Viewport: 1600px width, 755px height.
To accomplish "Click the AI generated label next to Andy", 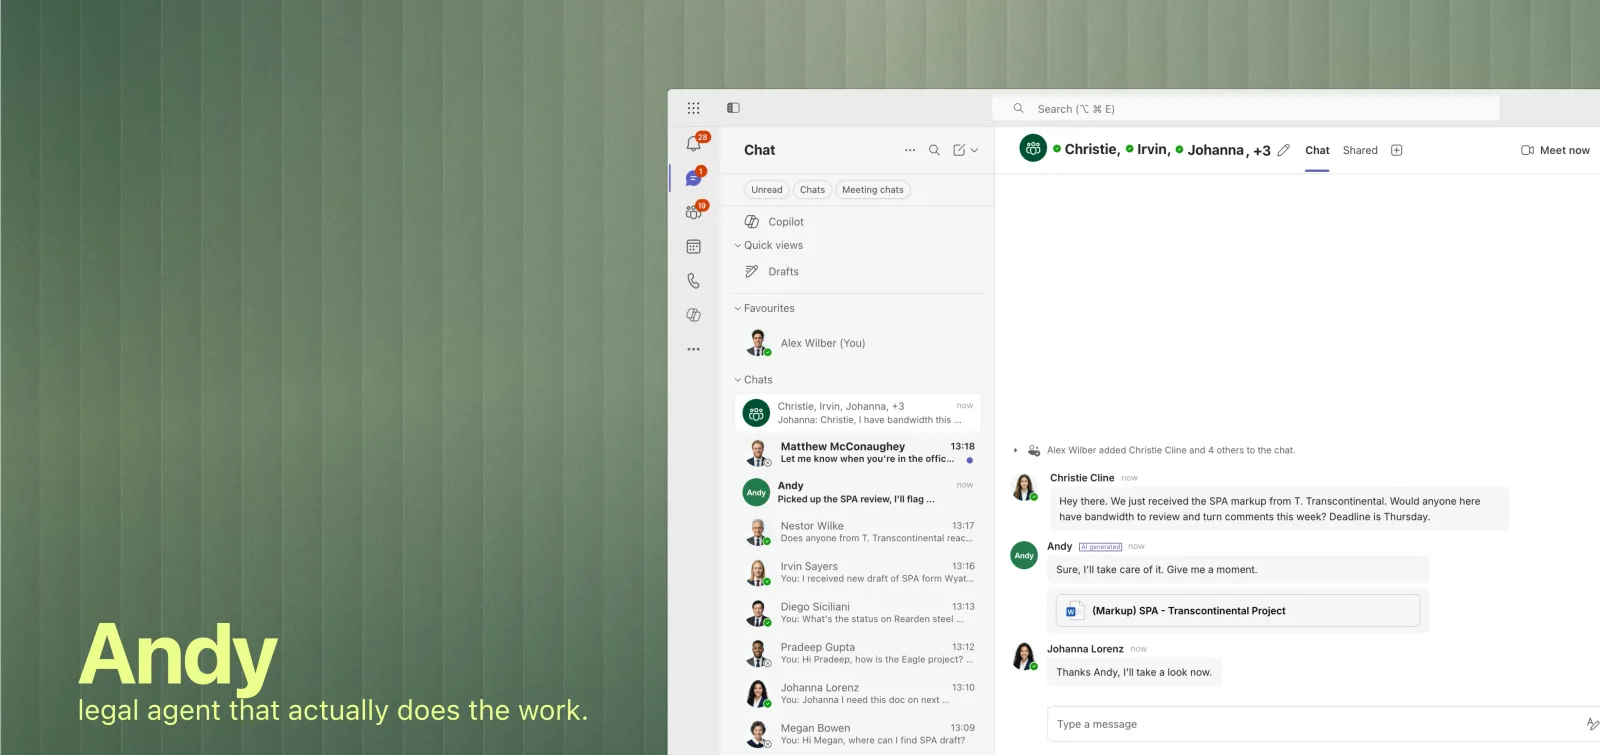I will pos(1100,547).
